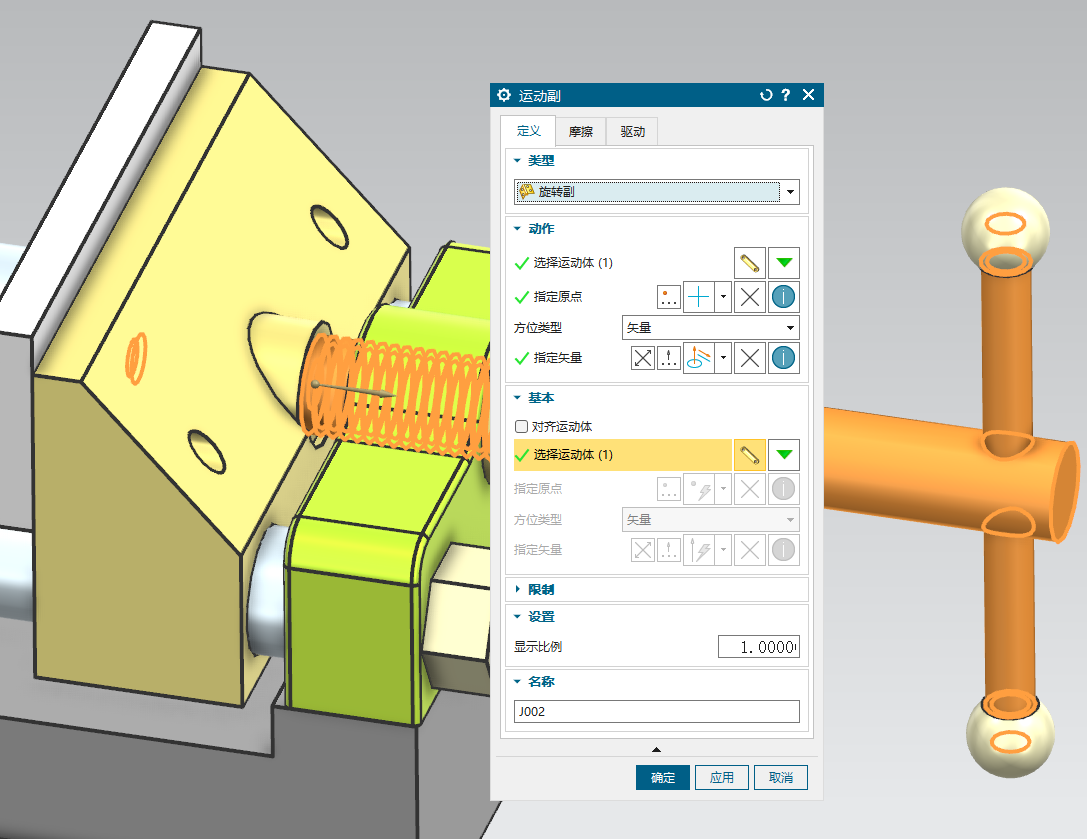This screenshot has width=1087, height=839.
Task: Collapse the 设置 section
Action: (x=518, y=617)
